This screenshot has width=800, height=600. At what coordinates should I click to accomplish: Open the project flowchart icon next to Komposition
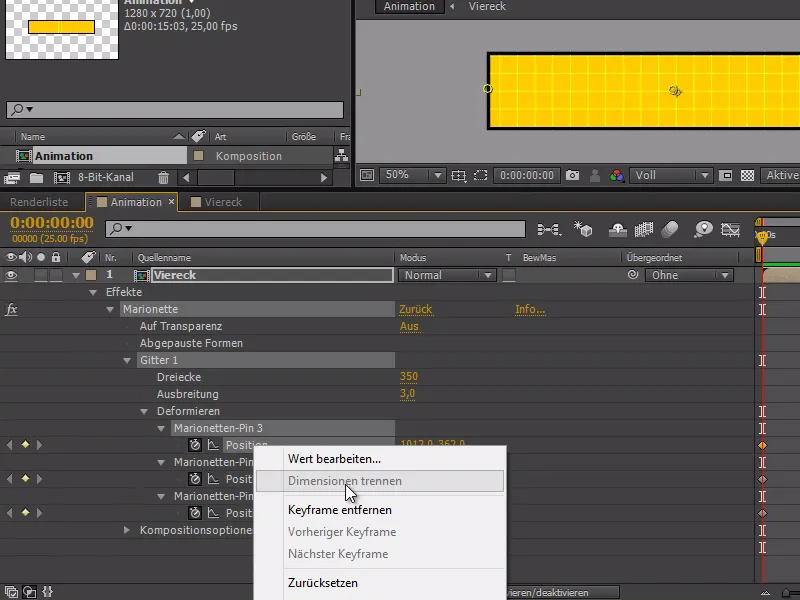[x=341, y=155]
